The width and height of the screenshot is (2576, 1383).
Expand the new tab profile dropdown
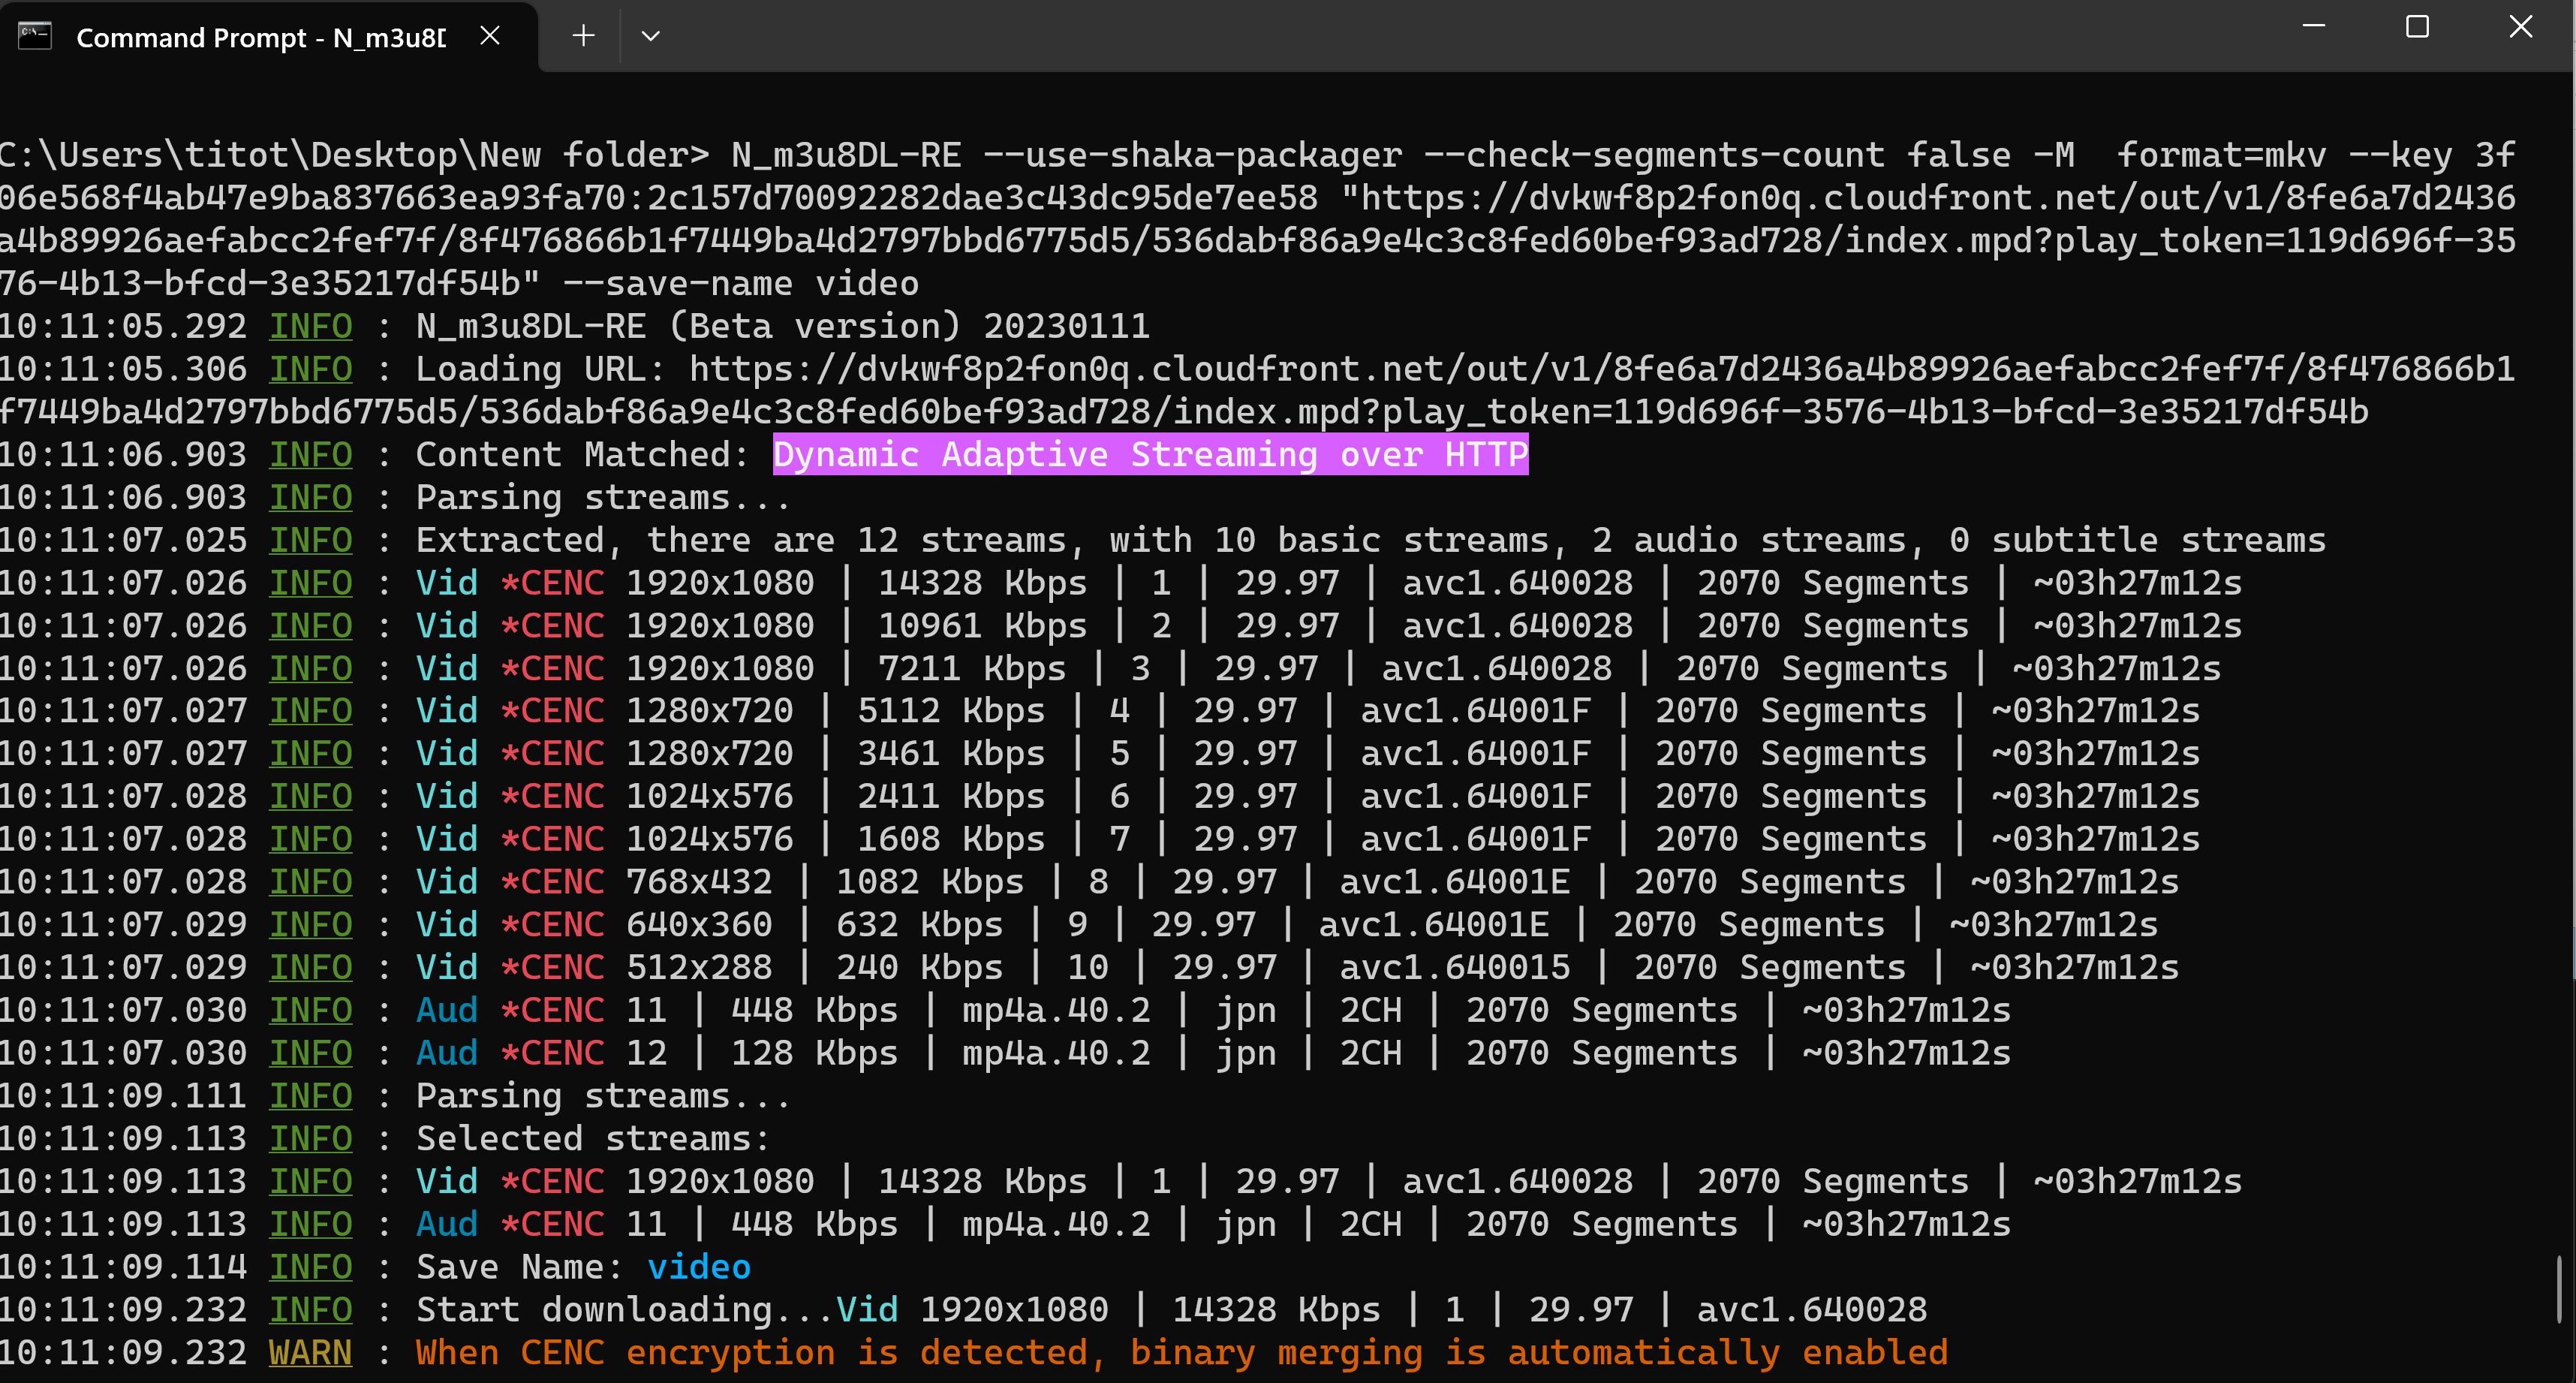650,36
